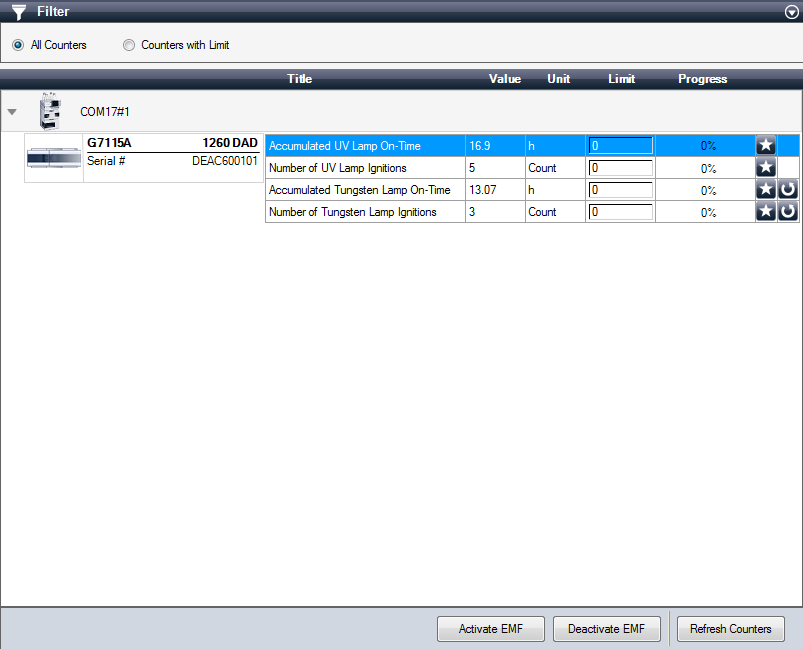Click star icon for Accumulated Tungsten Lamp On-Time
803x649 pixels.
click(766, 190)
